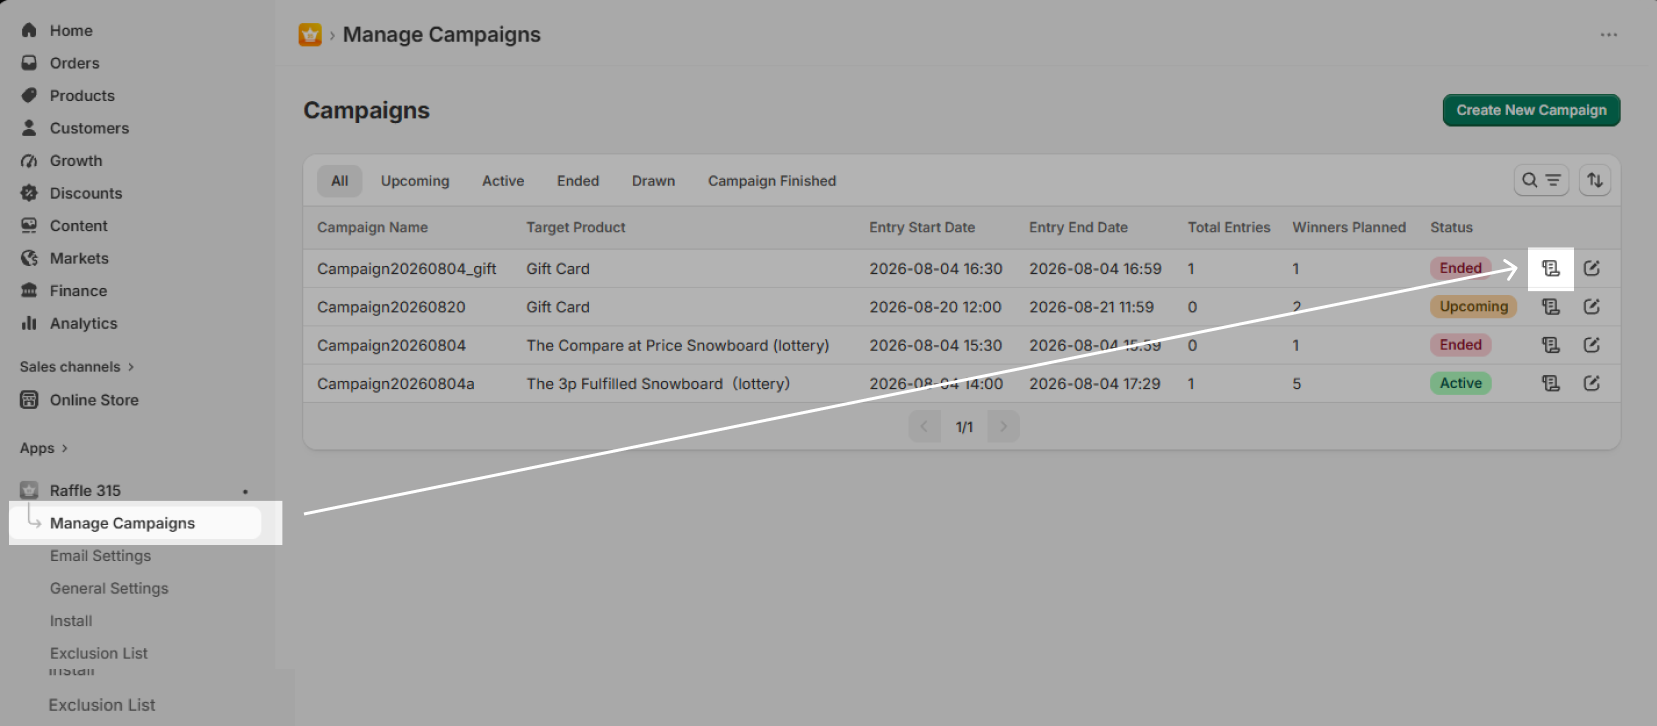Open entries list for Campaign20260820
This screenshot has height=726, width=1657.
coord(1551,307)
